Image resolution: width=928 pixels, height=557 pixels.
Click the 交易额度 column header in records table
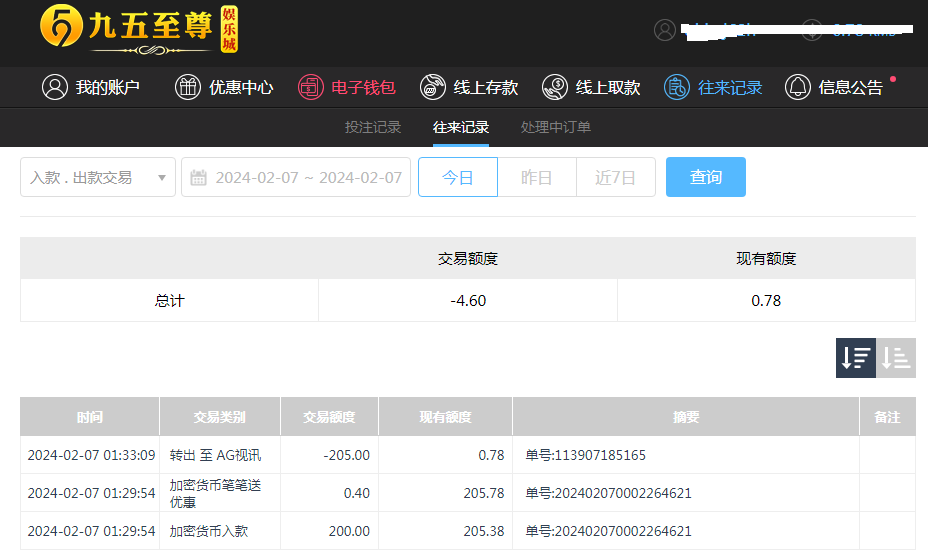(x=329, y=417)
